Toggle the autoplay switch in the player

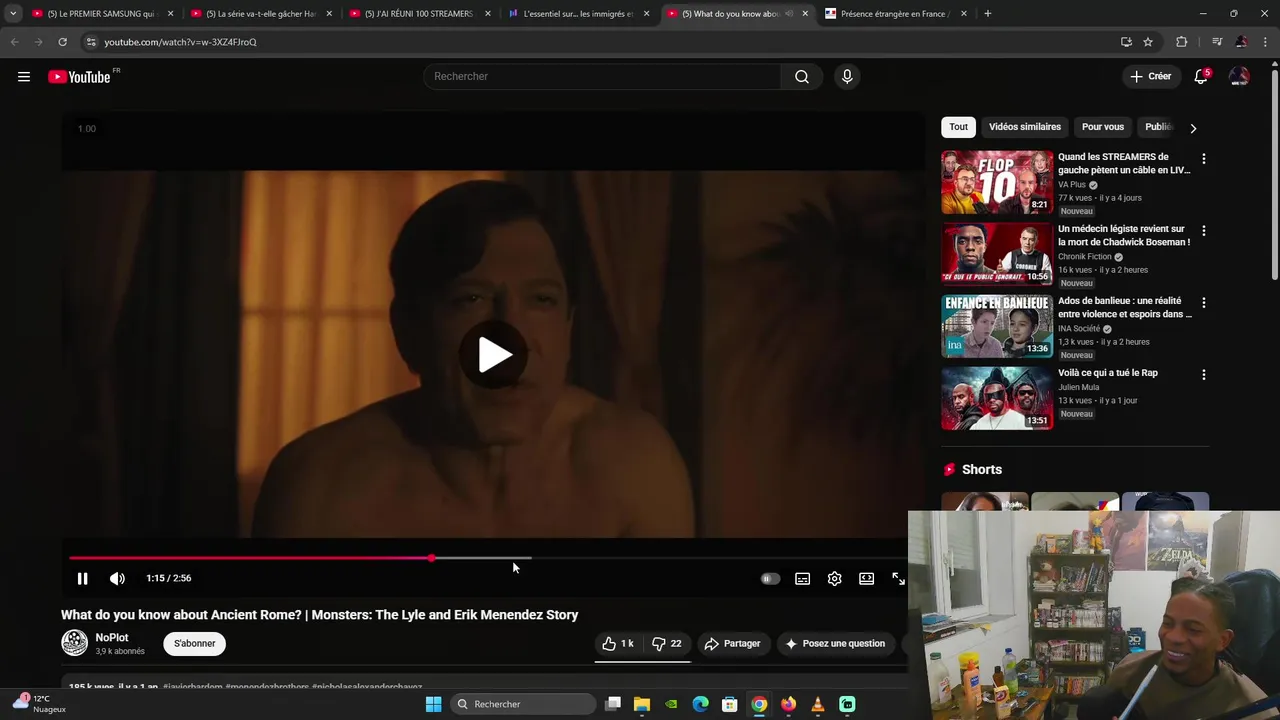770,579
